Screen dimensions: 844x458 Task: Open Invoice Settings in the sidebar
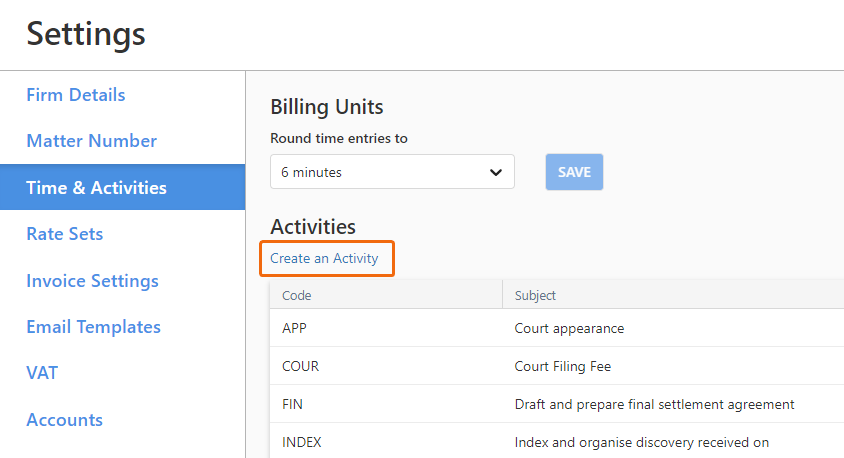point(93,280)
